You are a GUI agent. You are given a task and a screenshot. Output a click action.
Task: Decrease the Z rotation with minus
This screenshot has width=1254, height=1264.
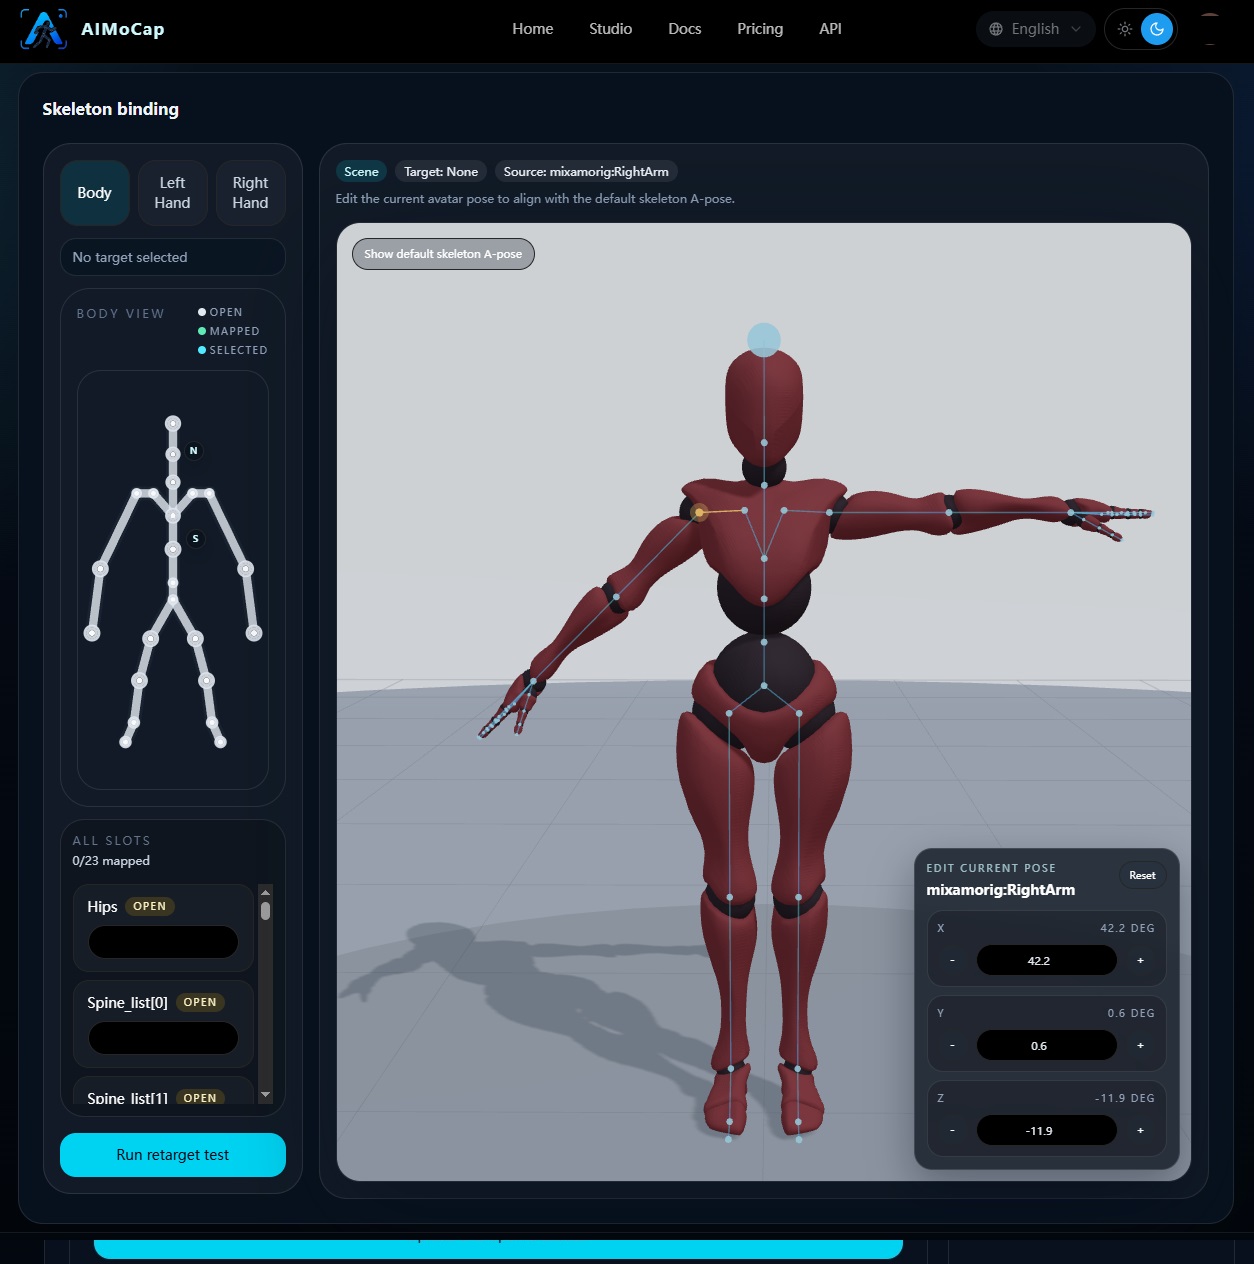[952, 1131]
